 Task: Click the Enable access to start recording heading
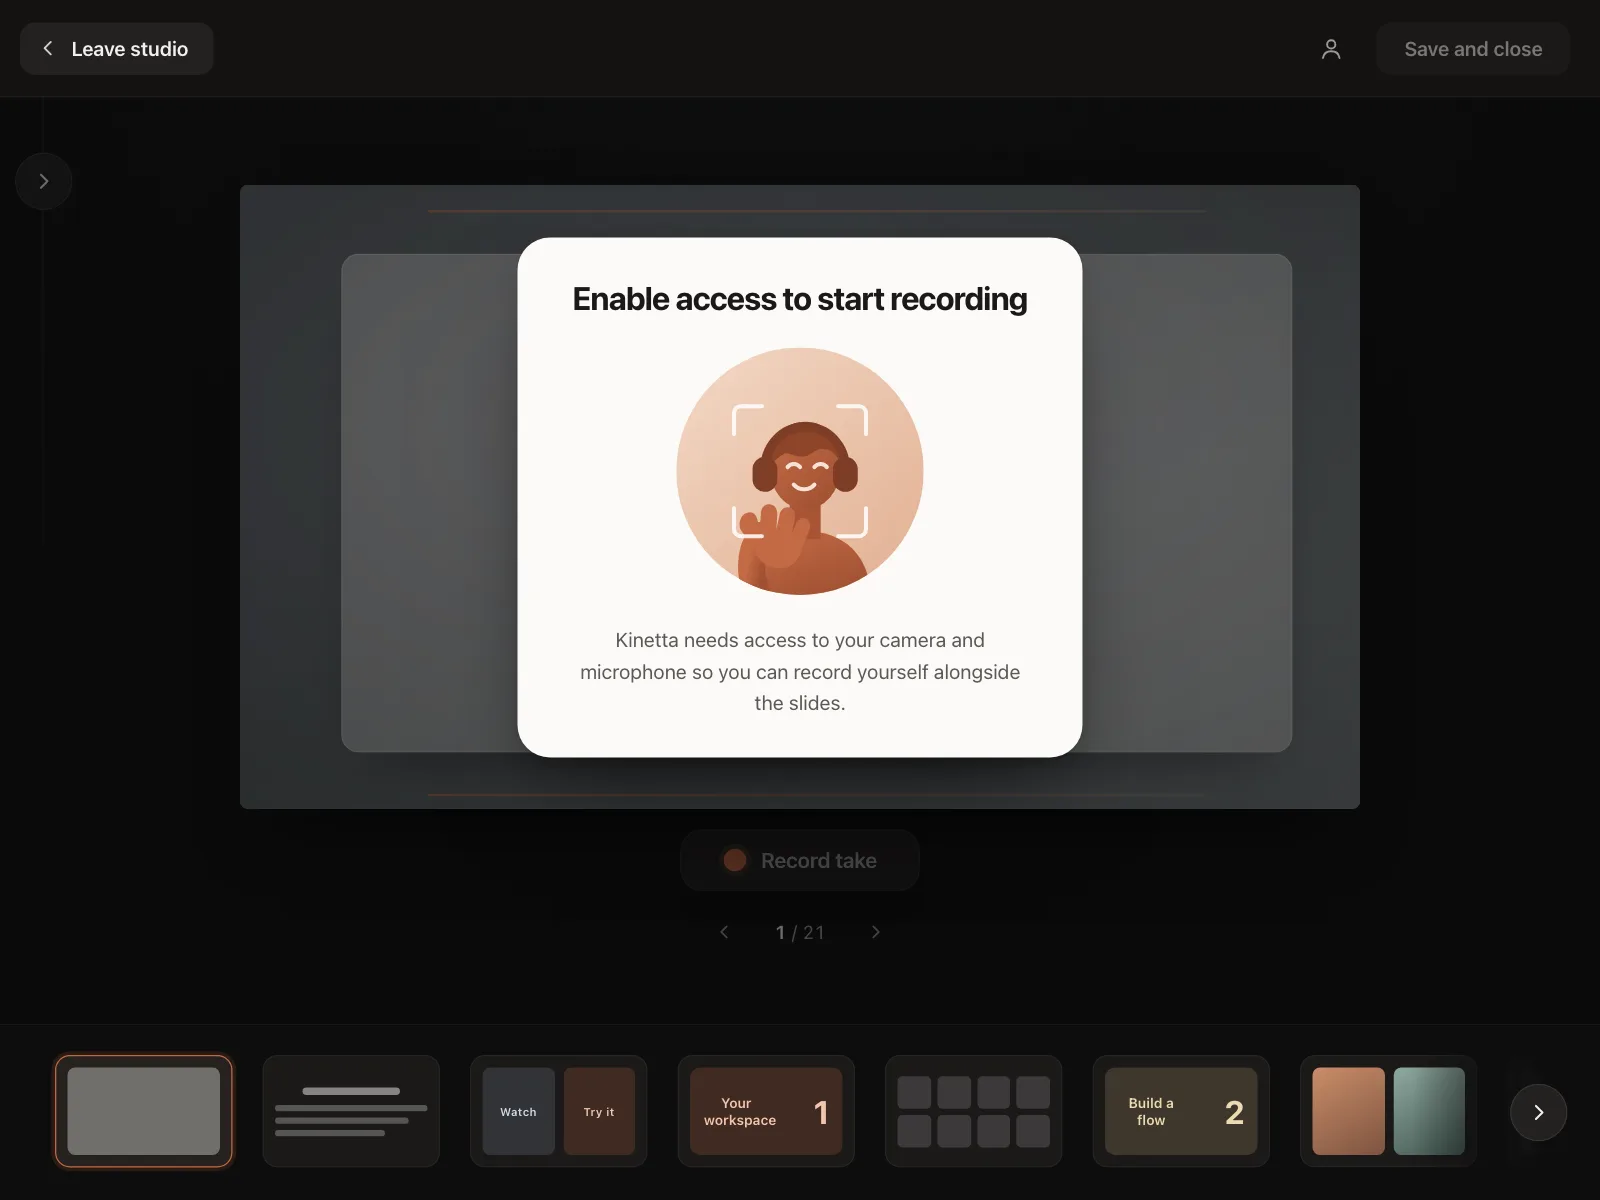click(x=800, y=299)
